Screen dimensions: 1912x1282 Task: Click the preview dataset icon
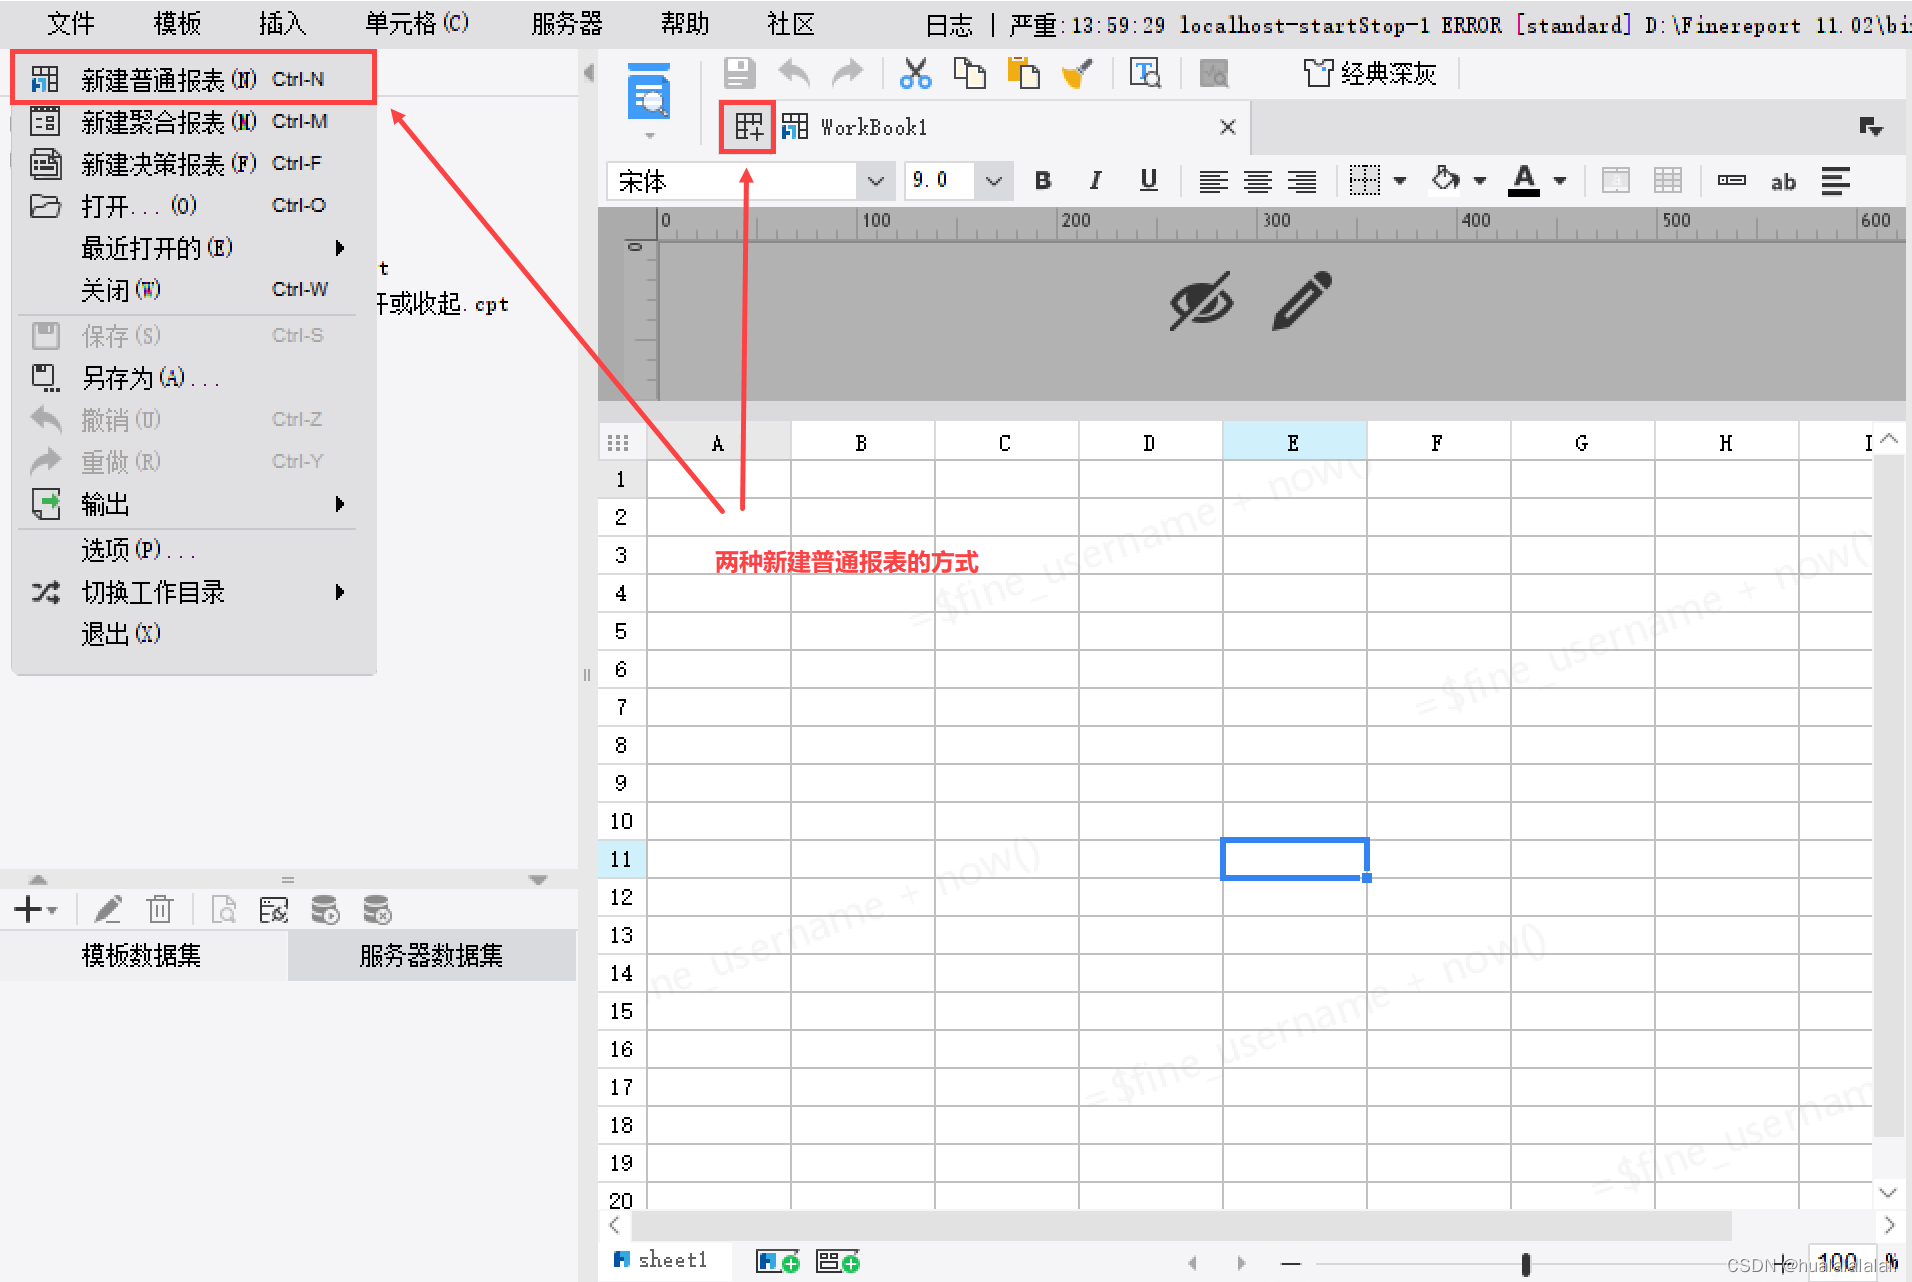[x=224, y=910]
